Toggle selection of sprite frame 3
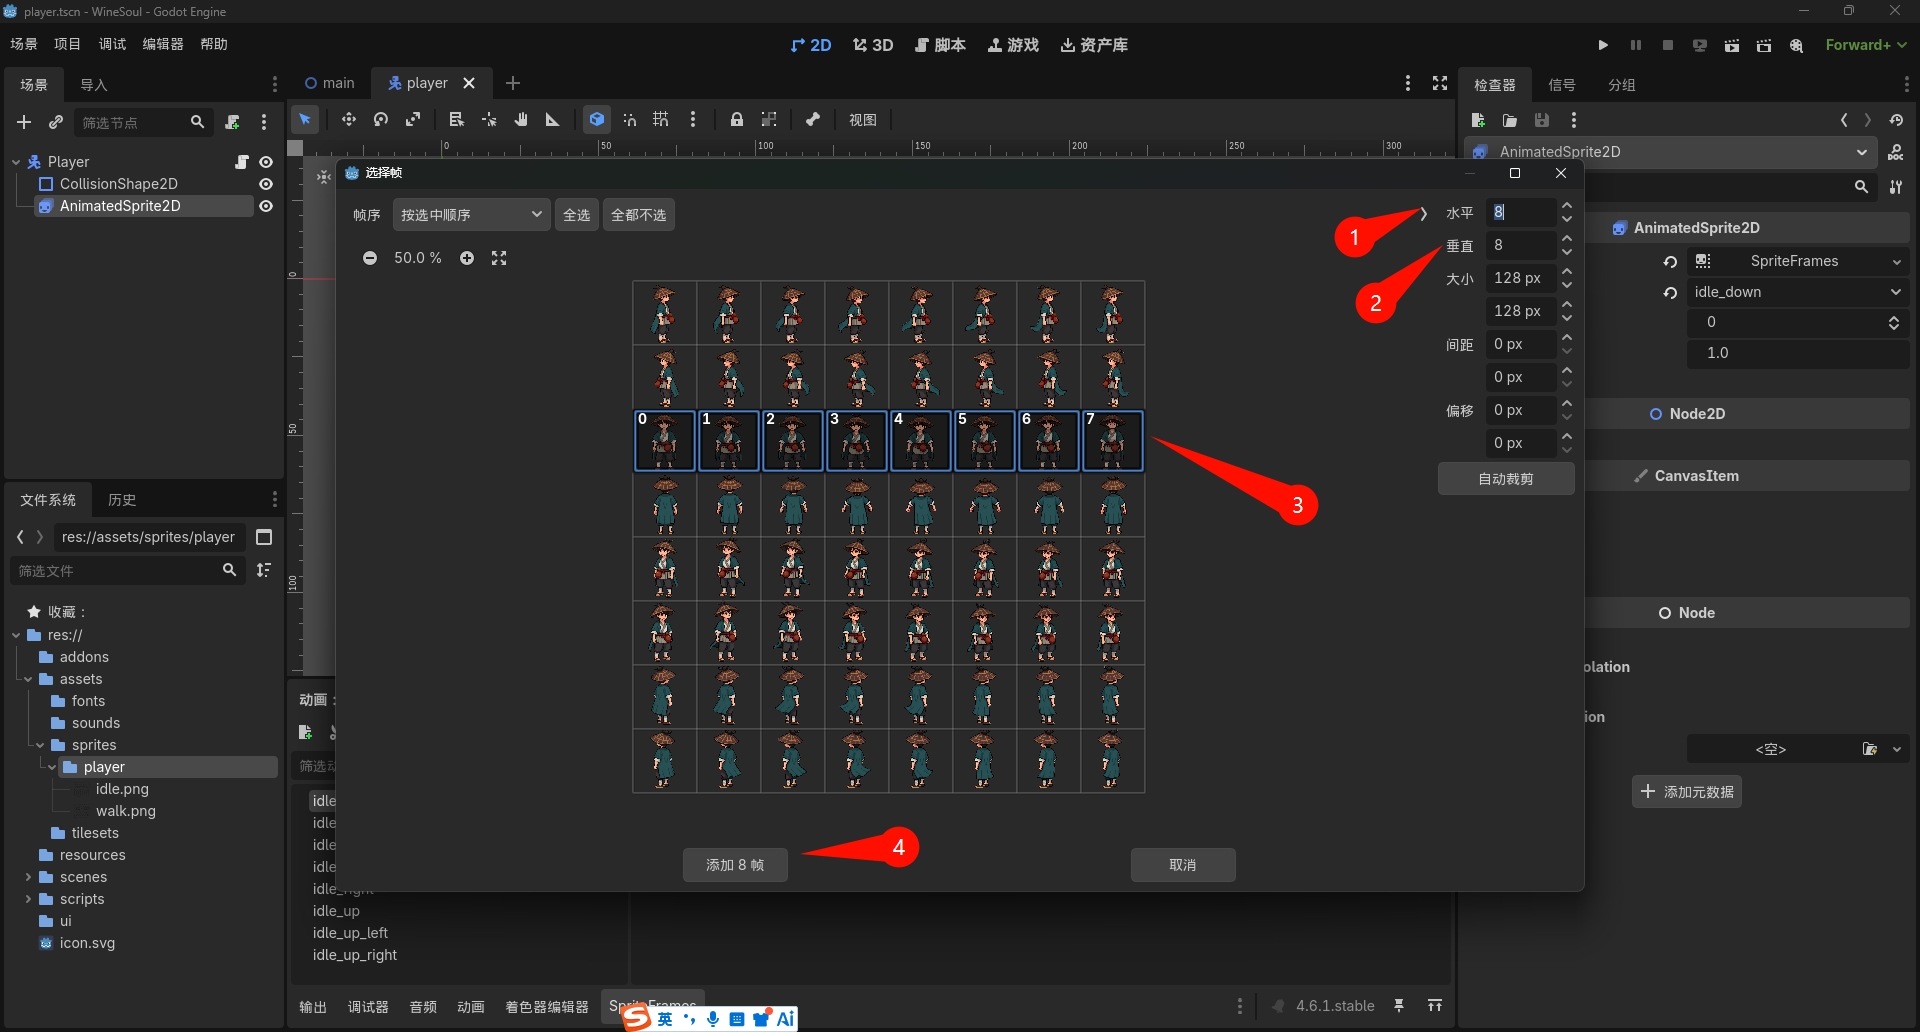Screen dimensions: 1920x1032 pos(857,441)
